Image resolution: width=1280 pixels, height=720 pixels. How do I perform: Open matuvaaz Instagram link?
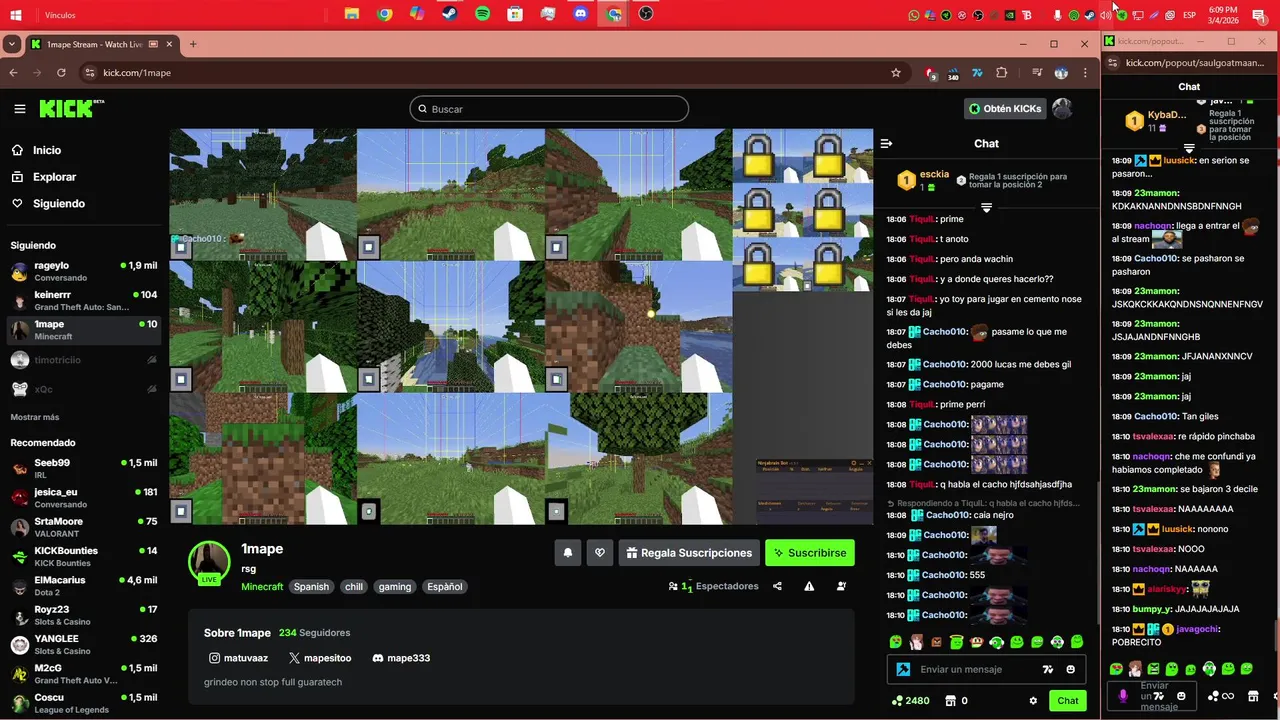[x=238, y=658]
